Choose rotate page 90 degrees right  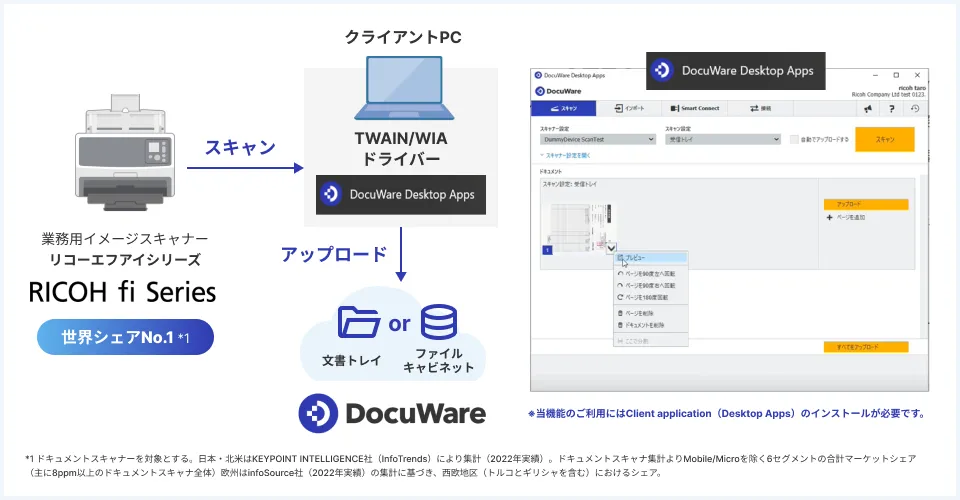pos(651,286)
